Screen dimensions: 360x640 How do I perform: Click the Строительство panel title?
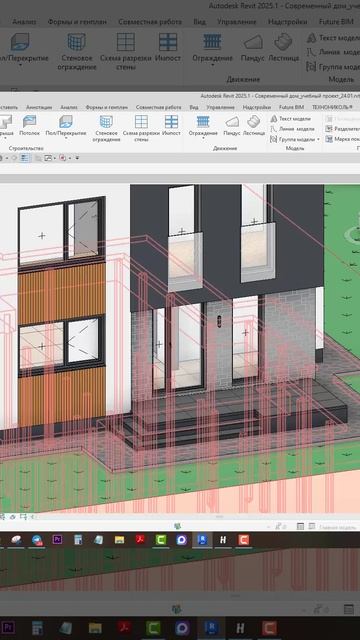[26, 149]
